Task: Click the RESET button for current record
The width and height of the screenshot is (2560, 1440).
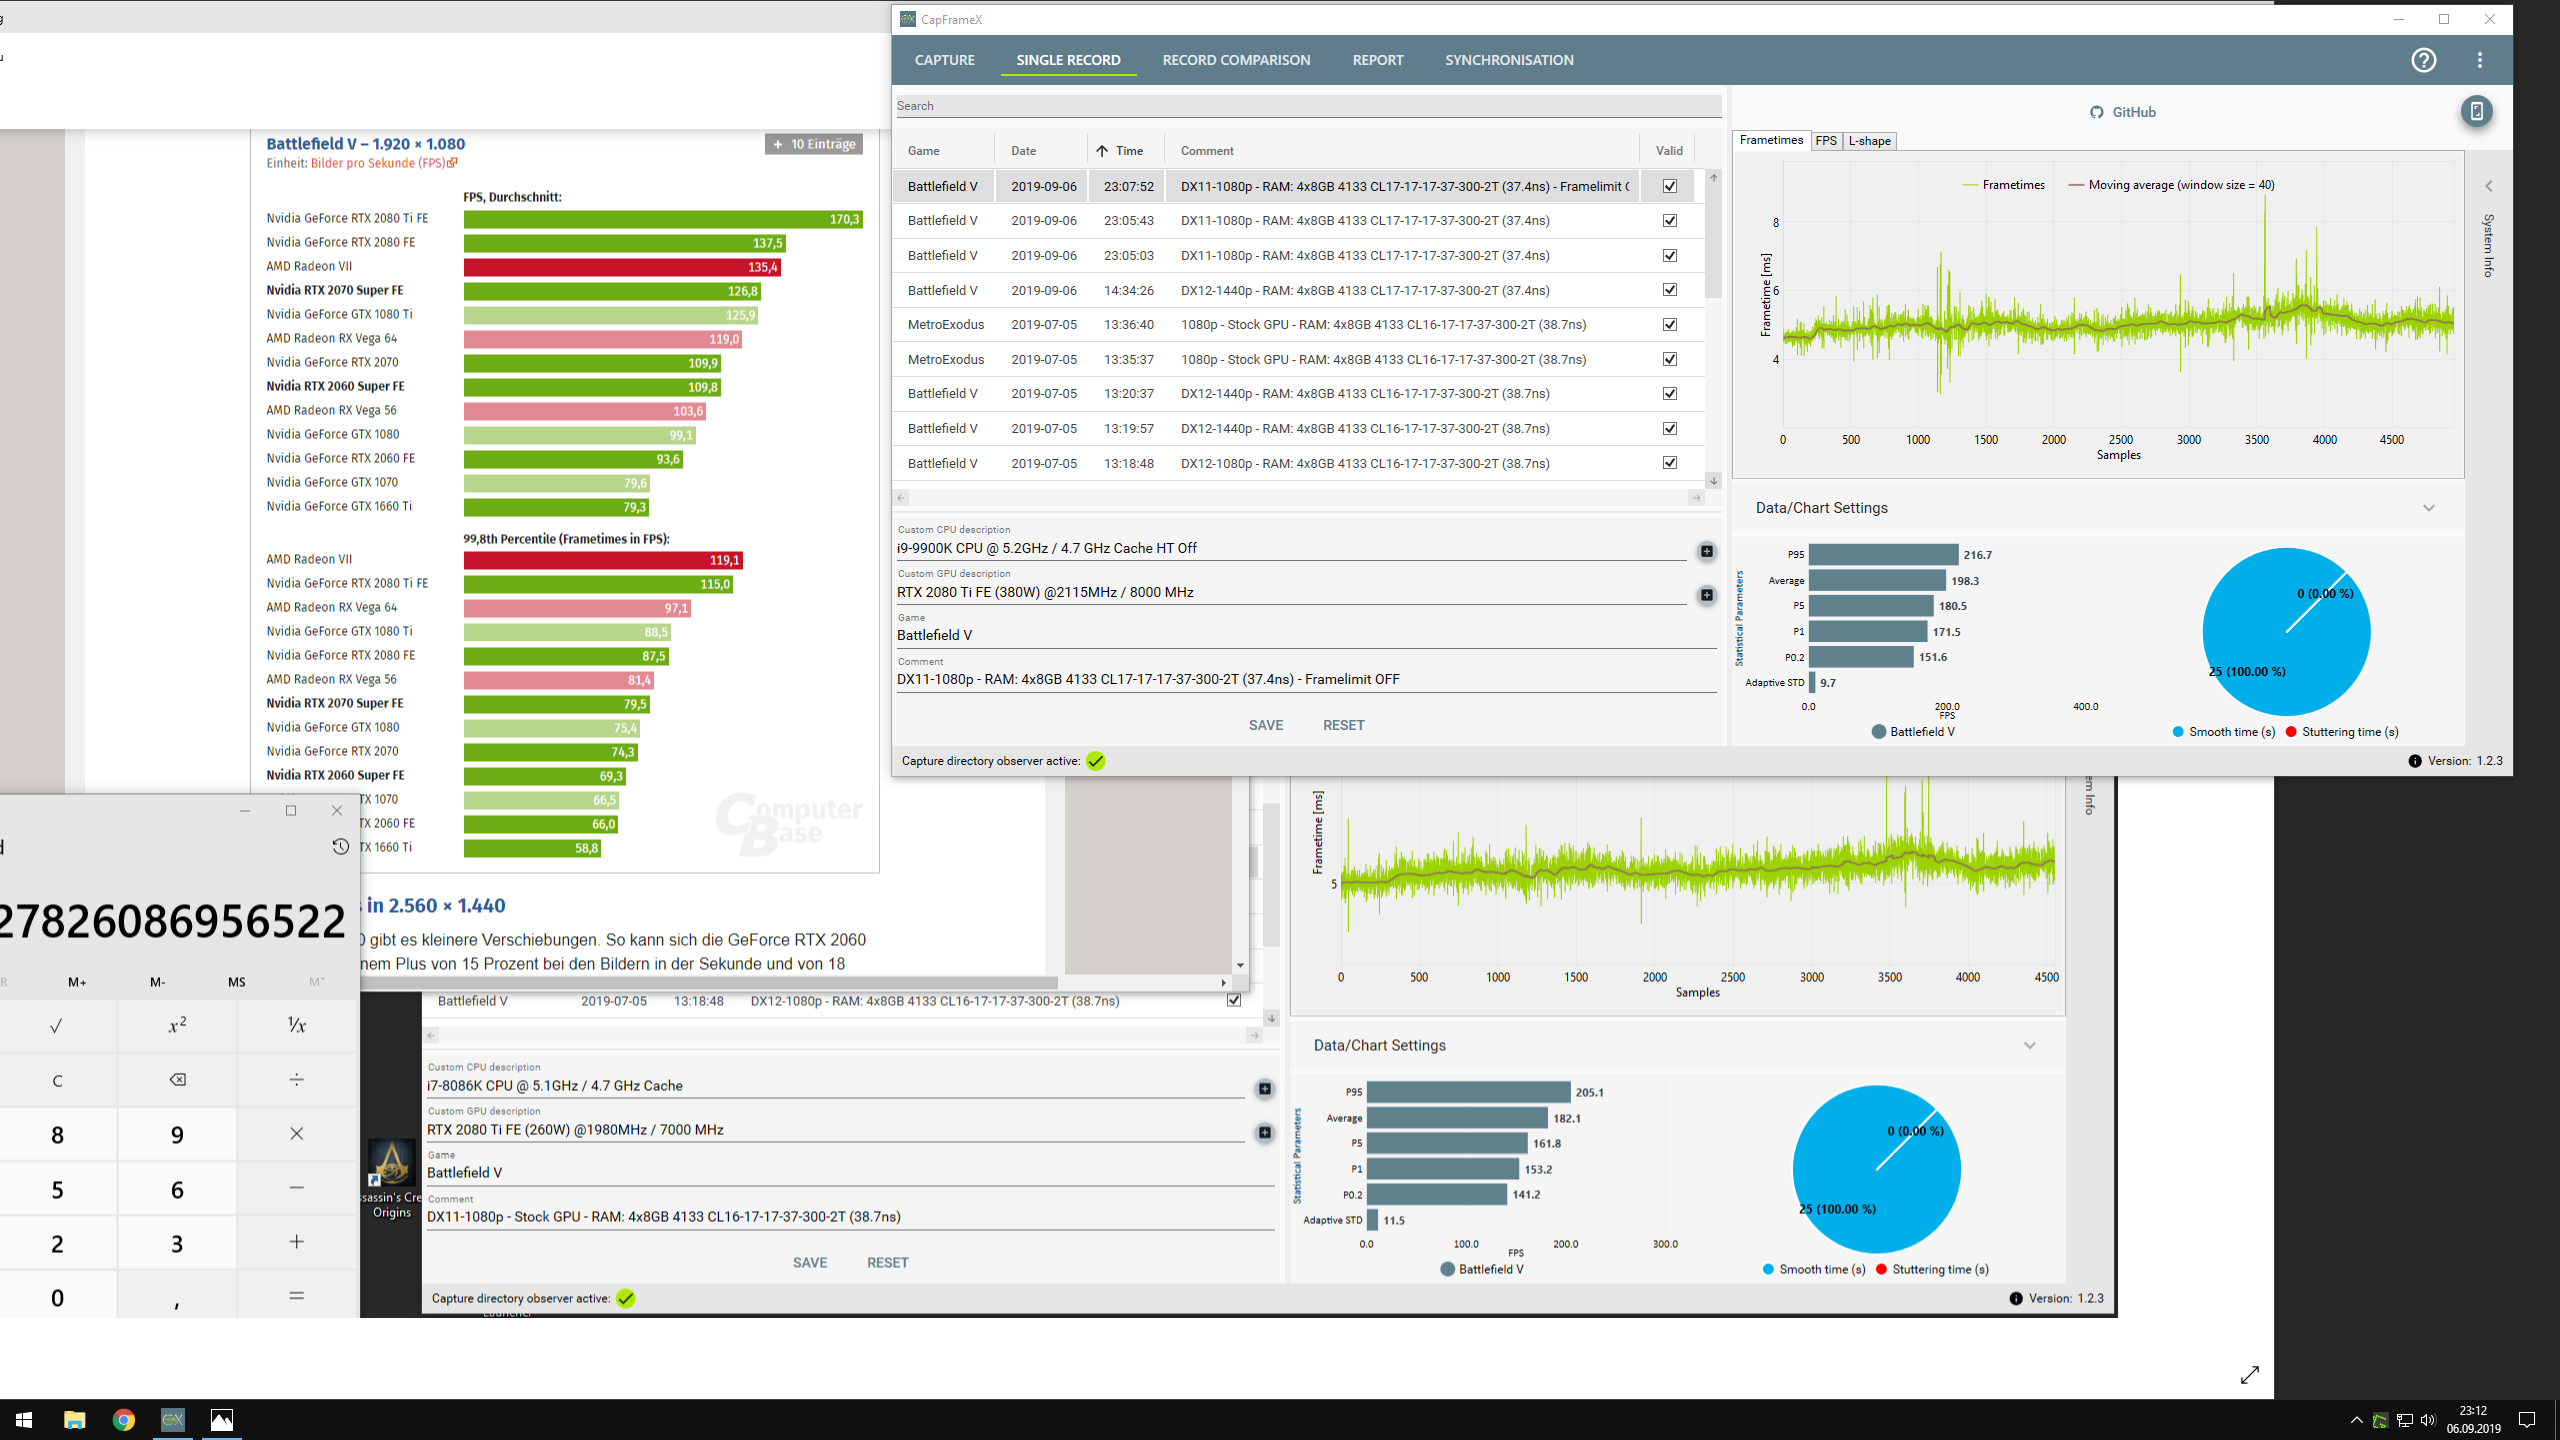Action: click(1342, 723)
